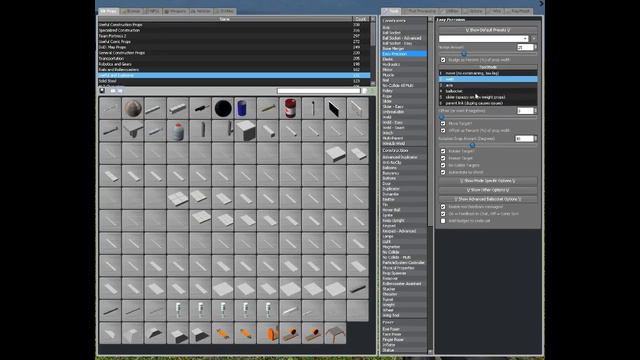The image size is (640, 360).
Task: Choose the Rollercoaster Assistant tool
Action: point(404,284)
